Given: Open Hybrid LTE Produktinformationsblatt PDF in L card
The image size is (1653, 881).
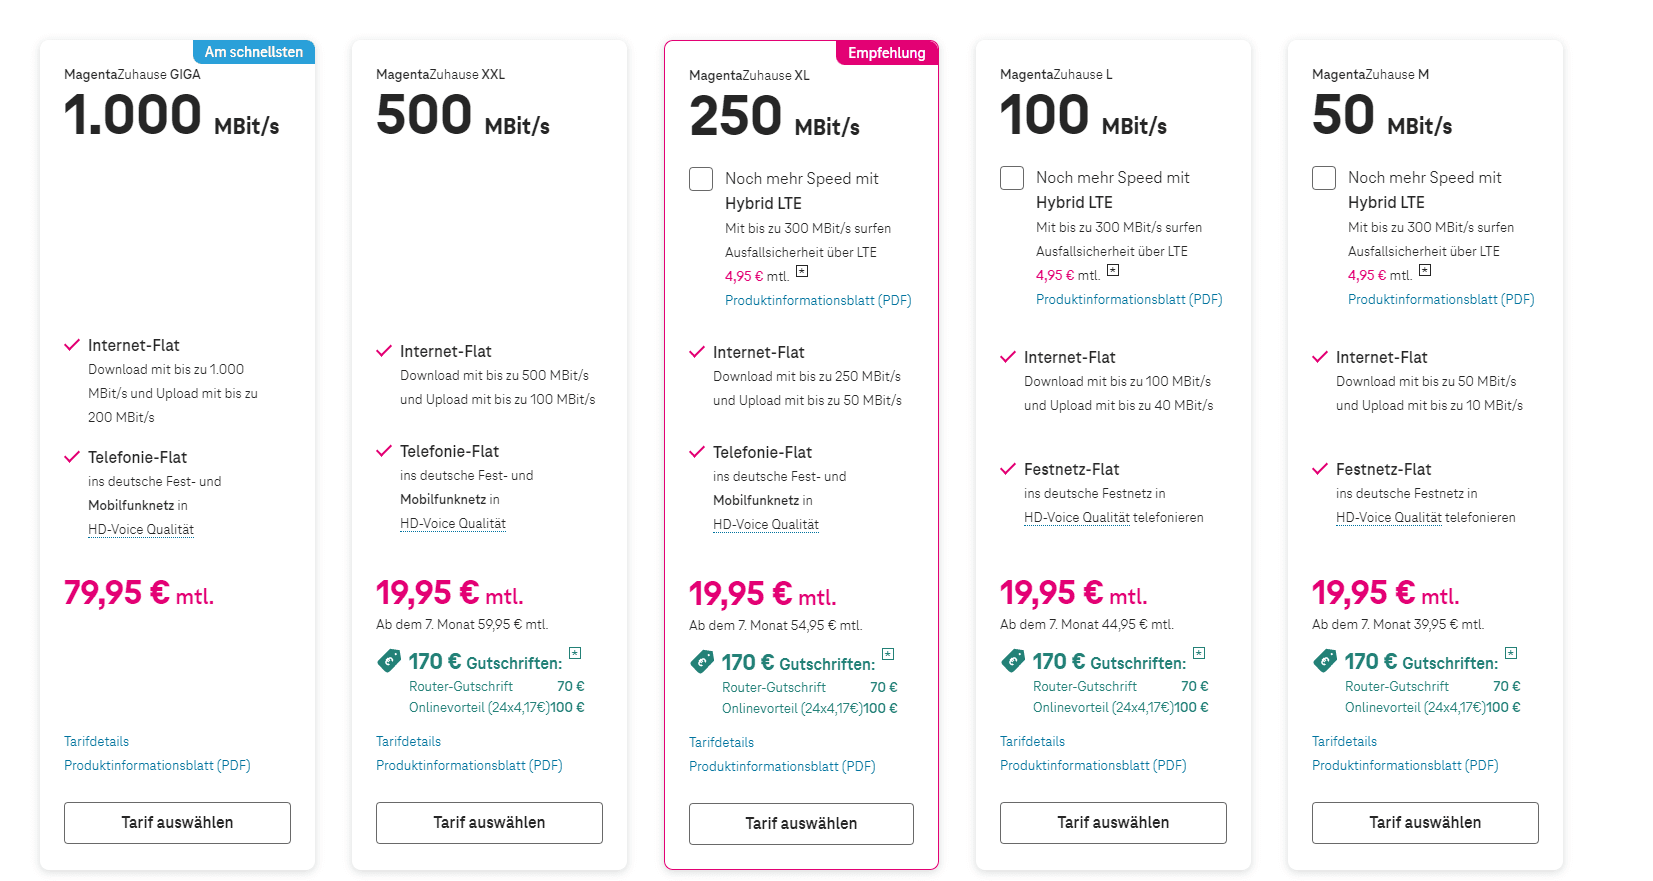Looking at the screenshot, I should (1129, 299).
